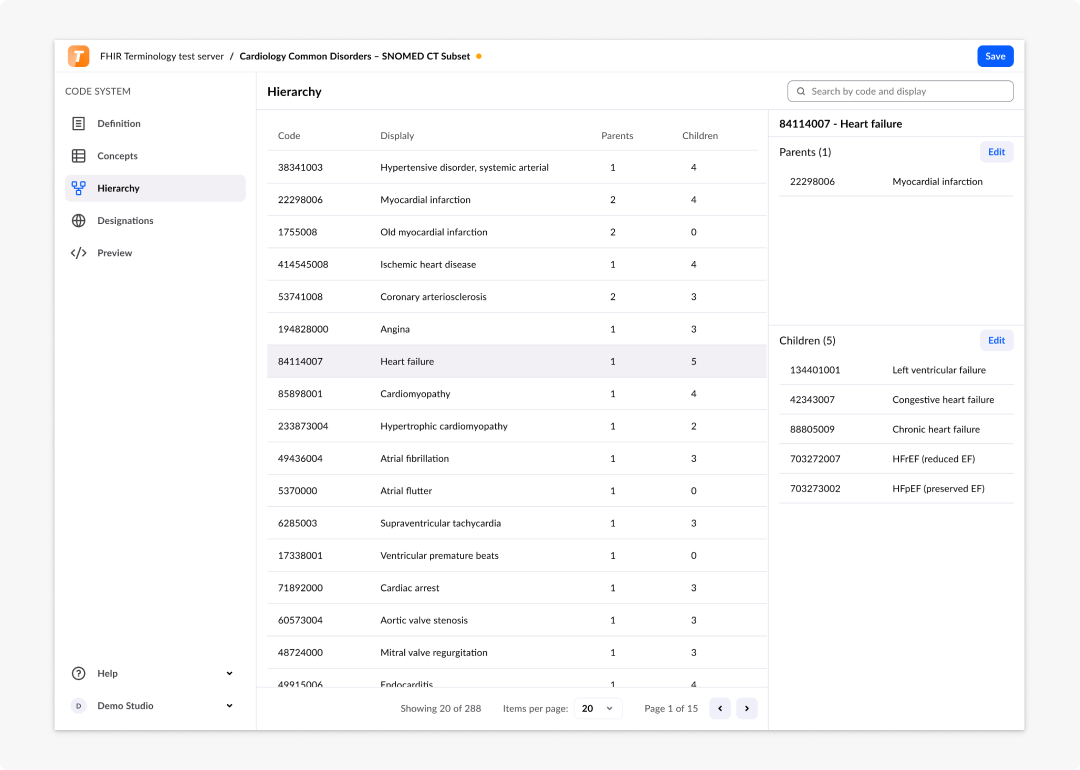Click the Definition document icon

point(79,123)
